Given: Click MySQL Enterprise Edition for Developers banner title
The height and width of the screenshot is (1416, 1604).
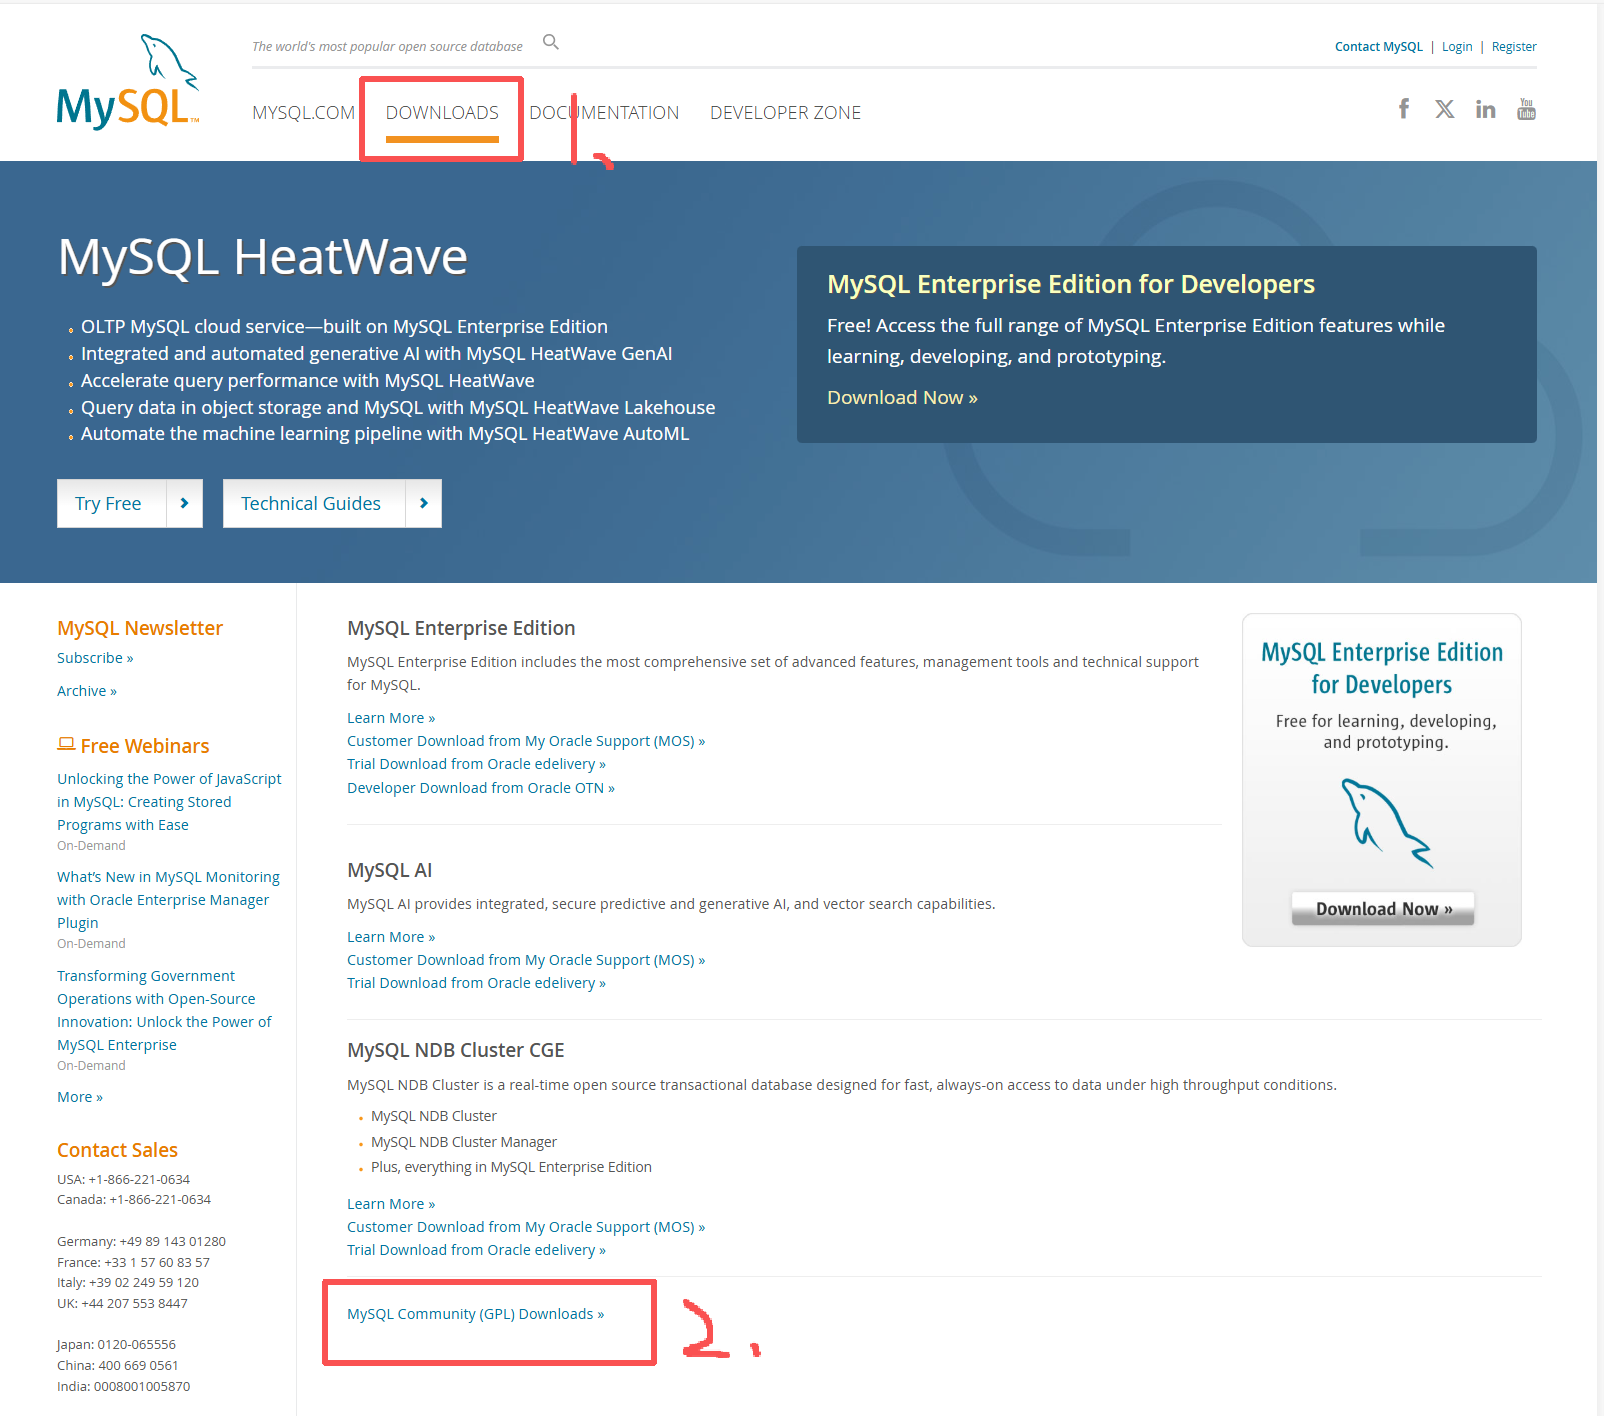Looking at the screenshot, I should click(x=1071, y=284).
